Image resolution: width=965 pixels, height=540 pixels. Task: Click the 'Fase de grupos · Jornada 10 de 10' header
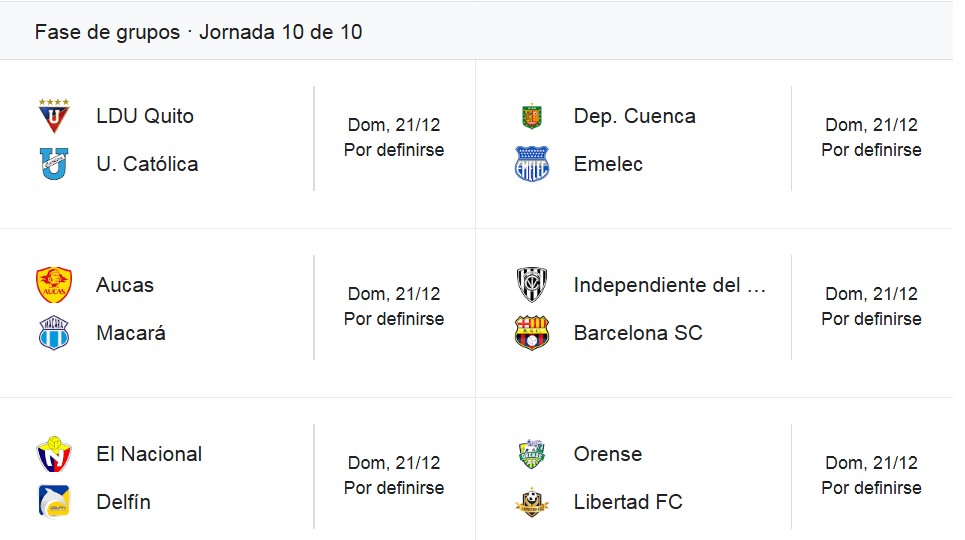tap(198, 32)
